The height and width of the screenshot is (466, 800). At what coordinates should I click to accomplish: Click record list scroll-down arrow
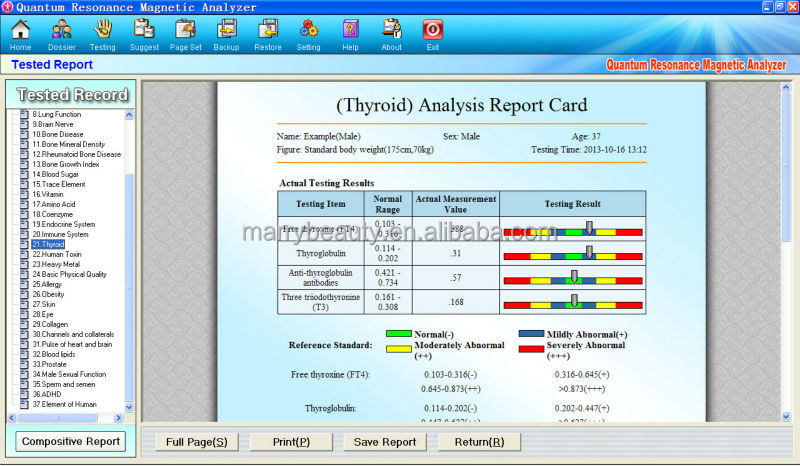coord(129,407)
